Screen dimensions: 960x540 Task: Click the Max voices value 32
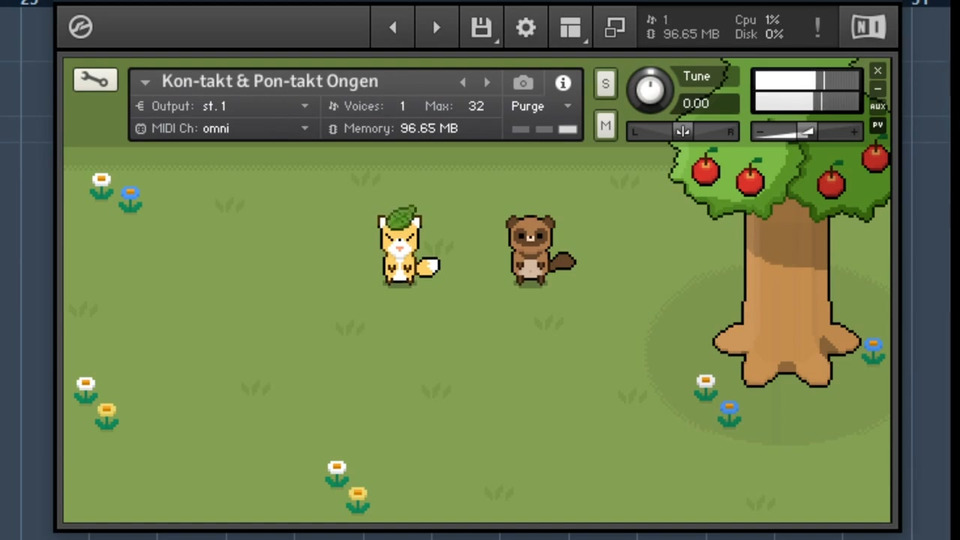[x=476, y=106]
